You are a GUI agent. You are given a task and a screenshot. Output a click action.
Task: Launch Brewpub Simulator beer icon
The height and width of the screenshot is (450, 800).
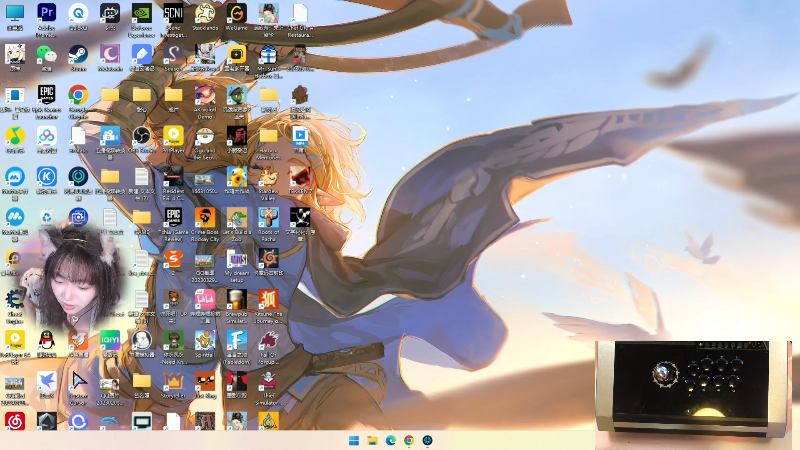(x=237, y=299)
